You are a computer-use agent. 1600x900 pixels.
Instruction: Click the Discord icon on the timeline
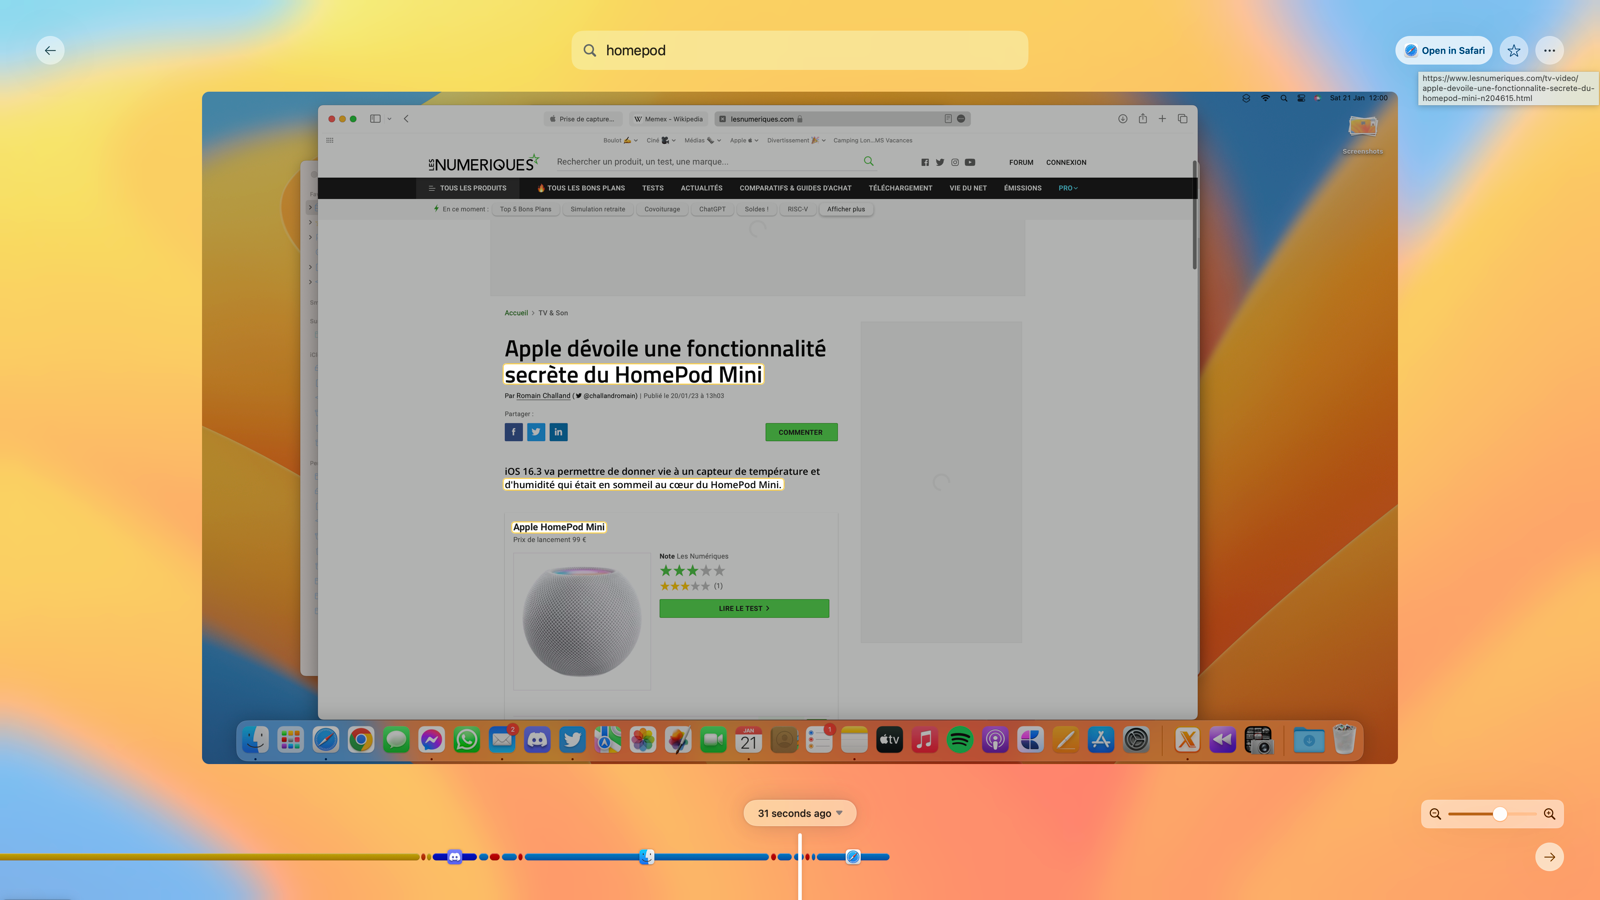[x=455, y=857]
